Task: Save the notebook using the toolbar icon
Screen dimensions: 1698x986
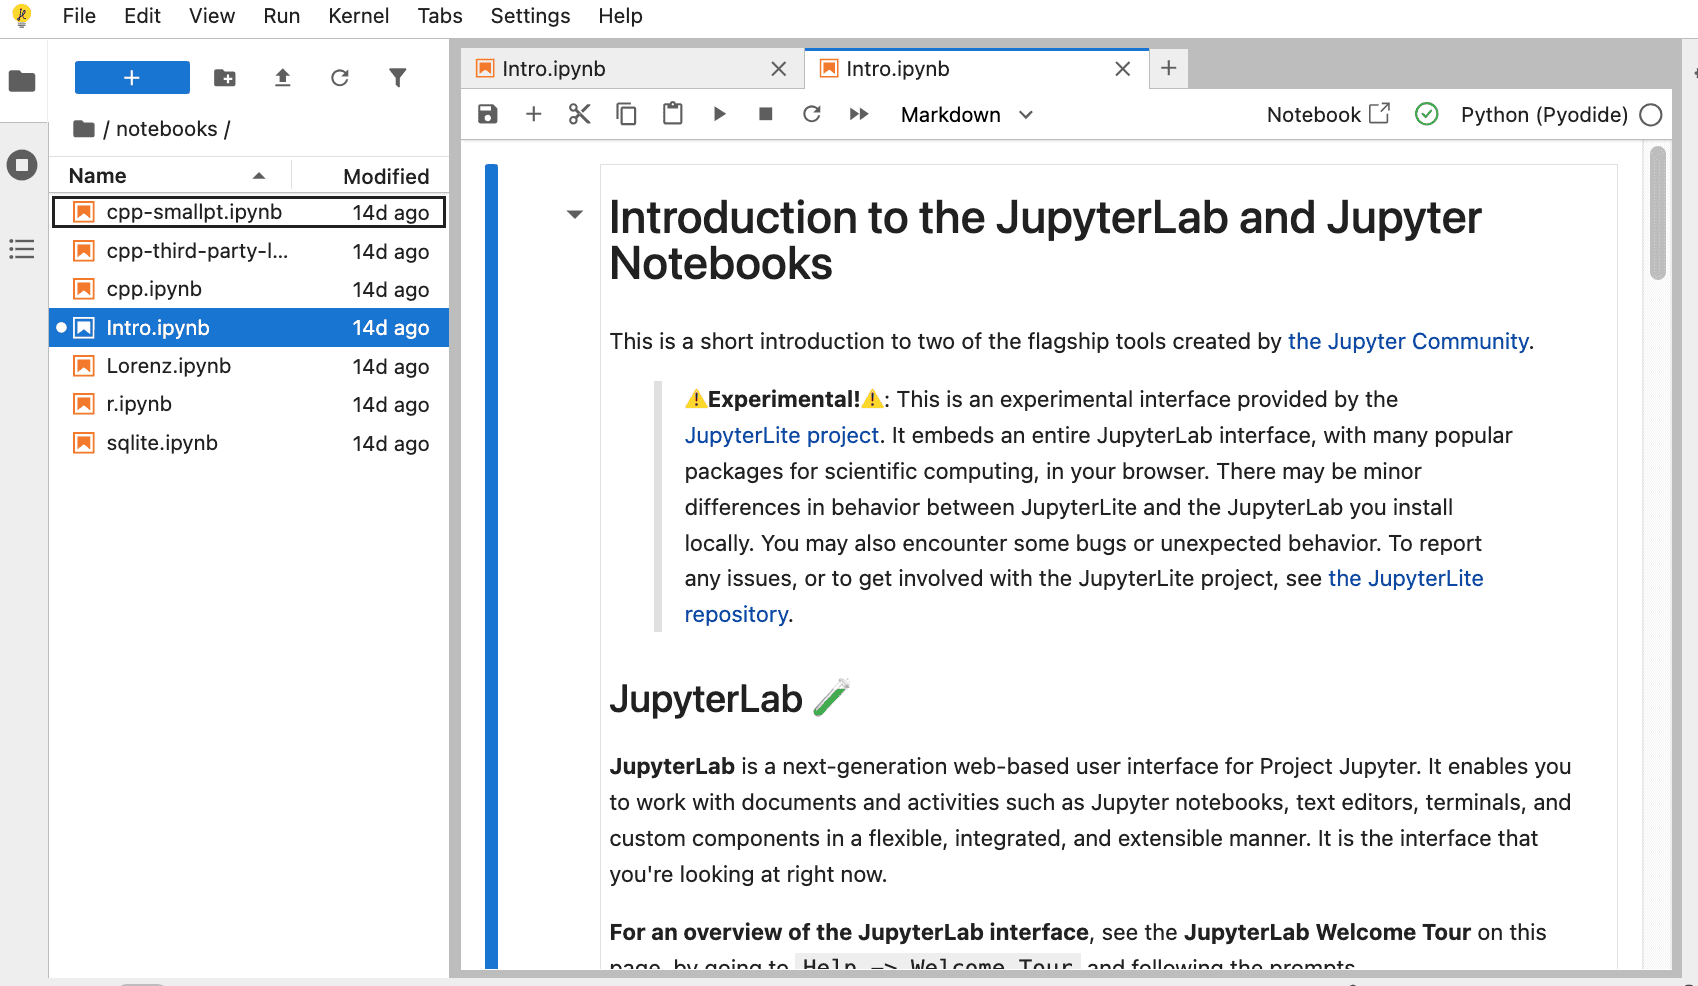Action: coord(487,114)
